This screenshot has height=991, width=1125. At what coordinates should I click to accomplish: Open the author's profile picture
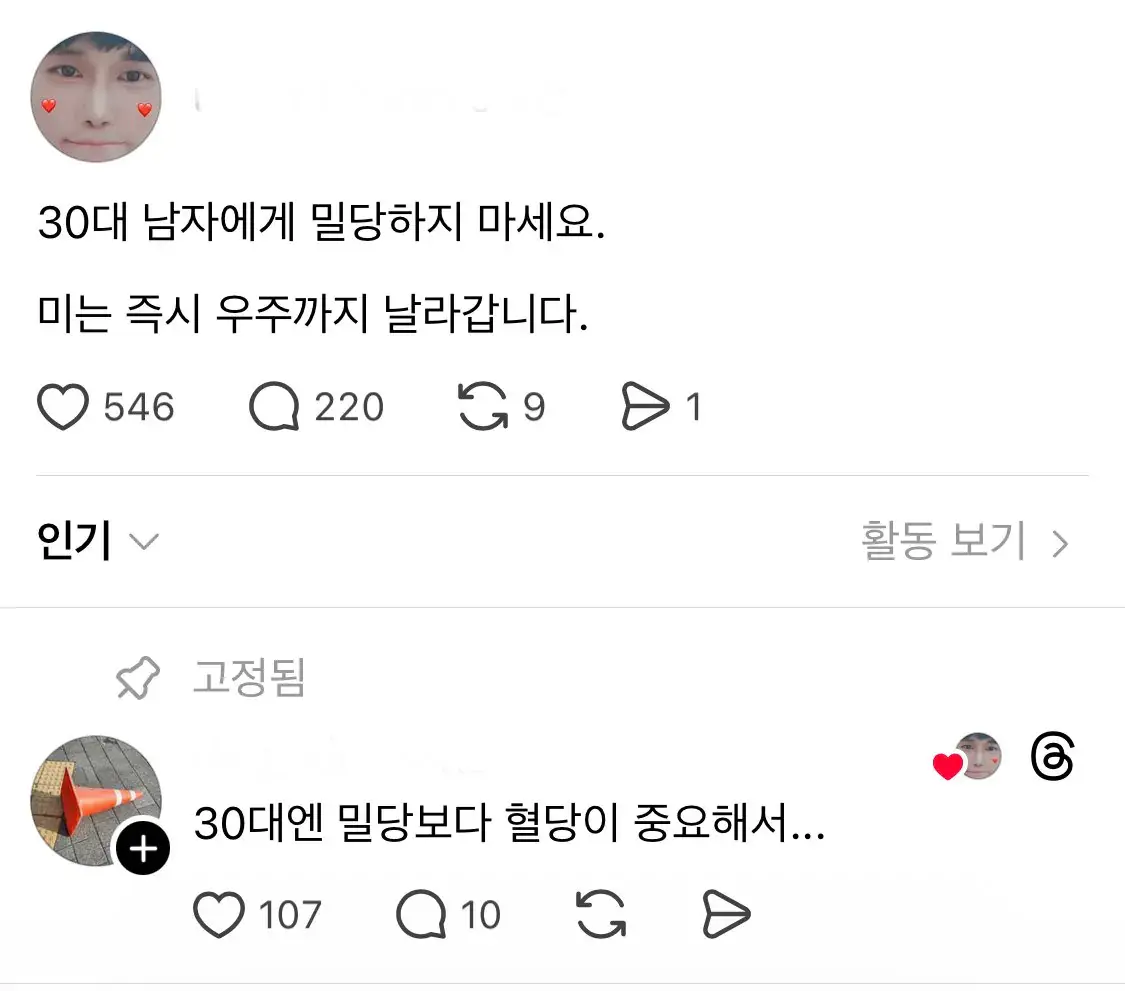96,97
